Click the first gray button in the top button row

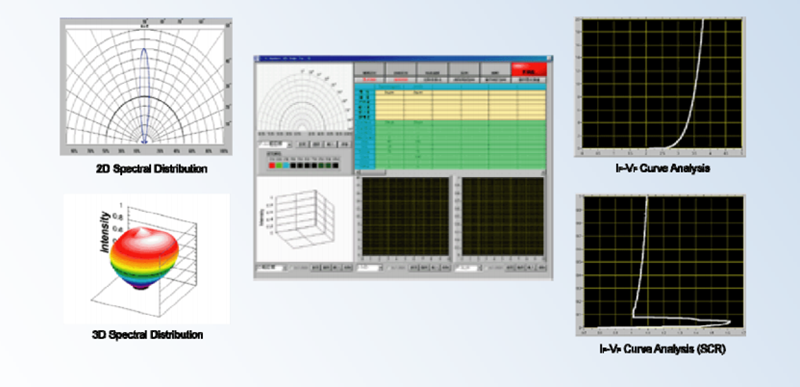(369, 69)
